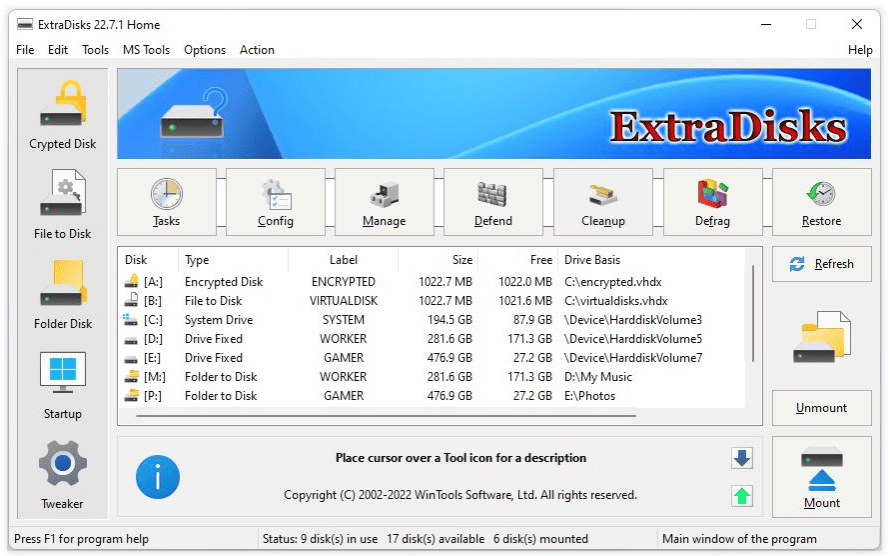Select the folder disk icon for [P:]

coord(131,395)
